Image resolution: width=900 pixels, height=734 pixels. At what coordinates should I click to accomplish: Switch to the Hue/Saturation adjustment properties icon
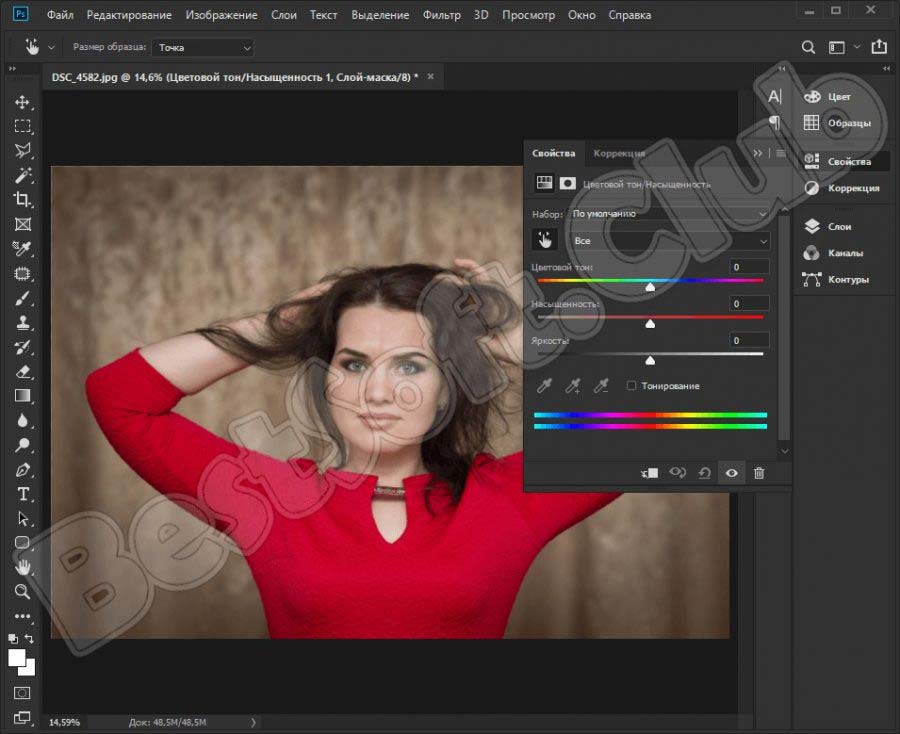point(544,183)
